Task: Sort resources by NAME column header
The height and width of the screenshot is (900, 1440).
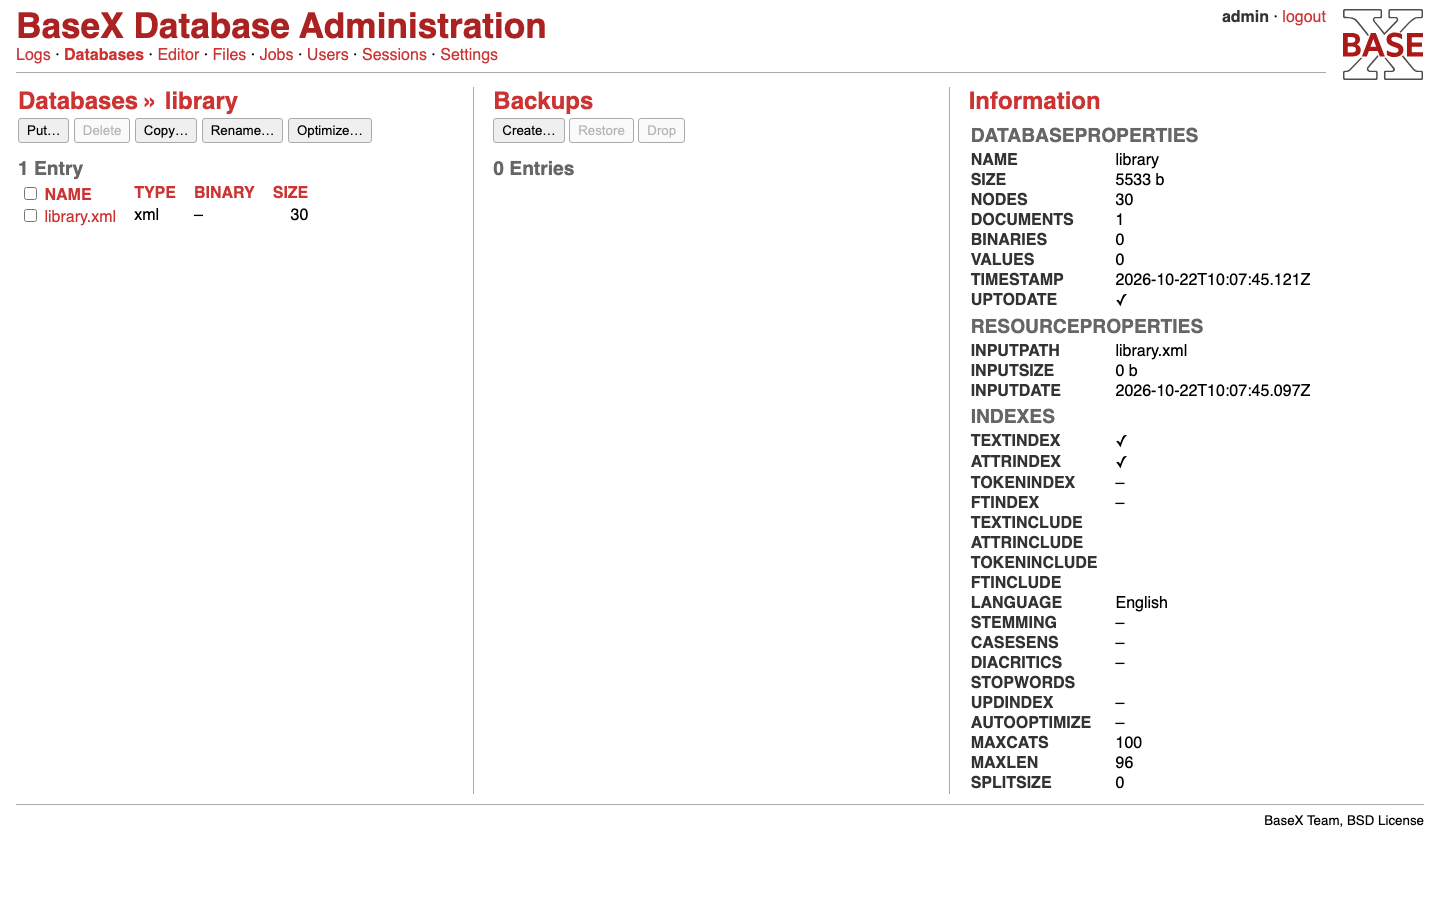Action: [68, 194]
